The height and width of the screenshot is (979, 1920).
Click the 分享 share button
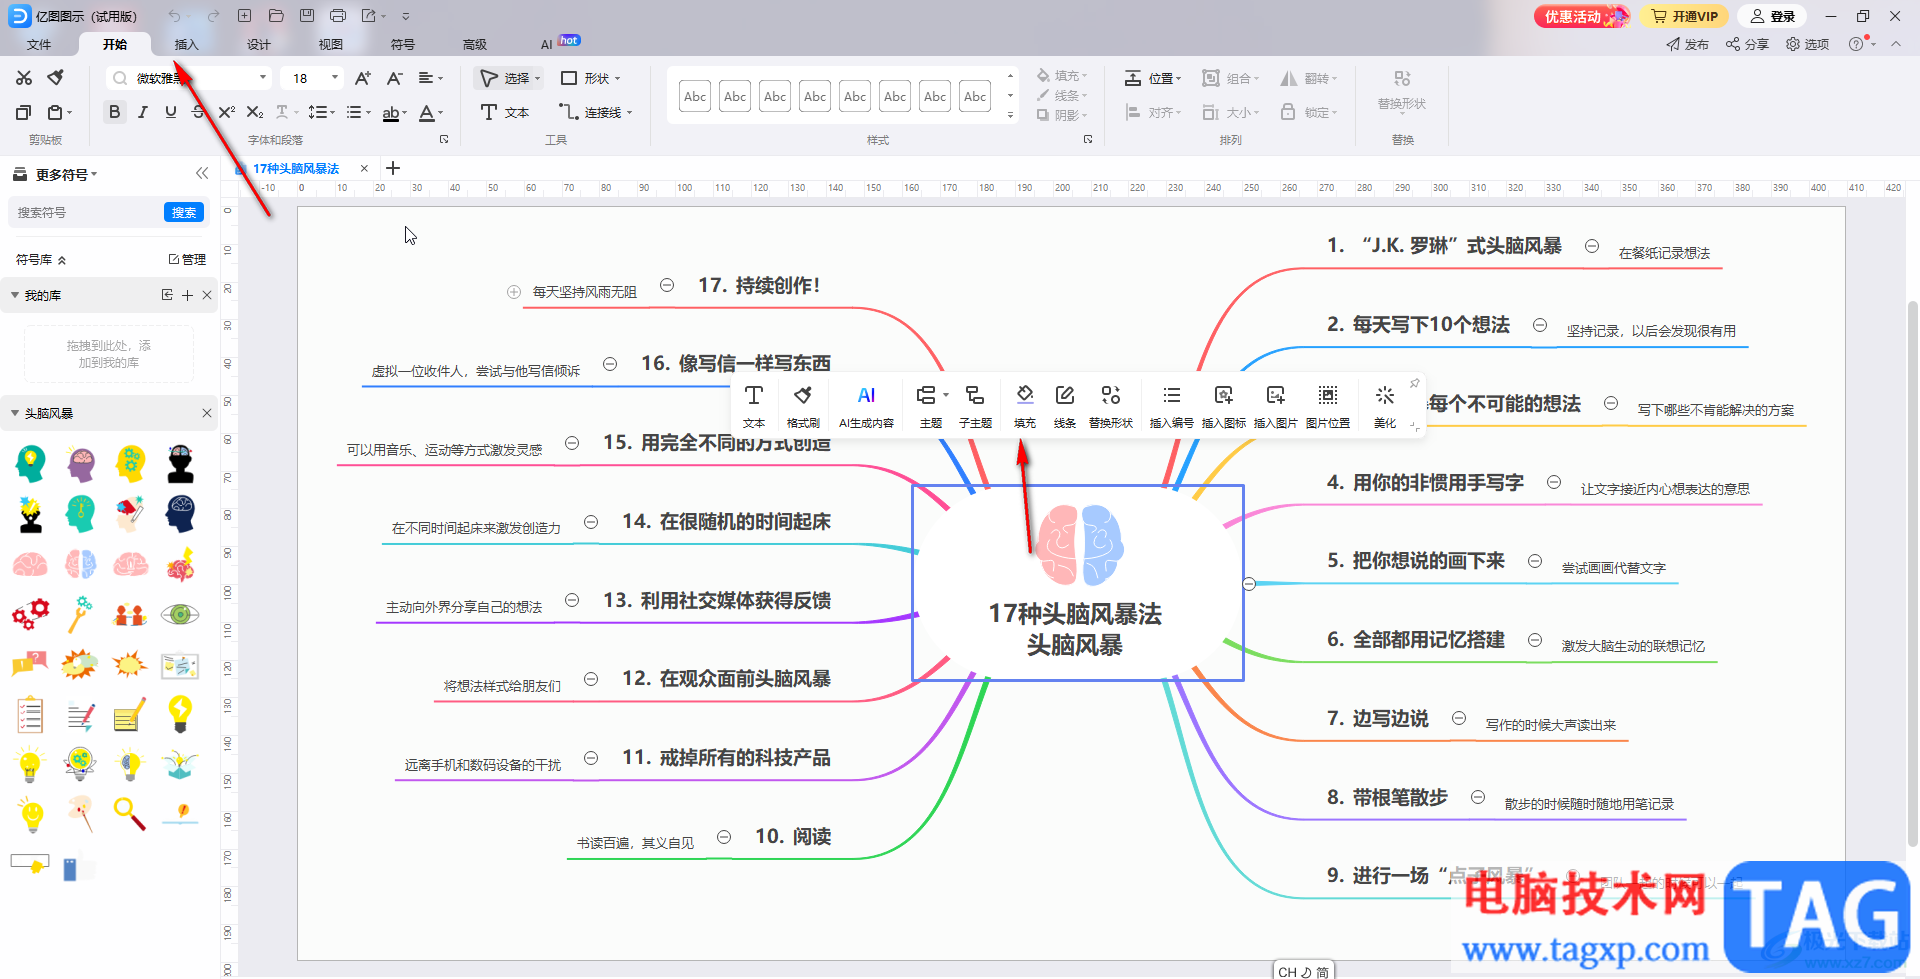point(1747,44)
